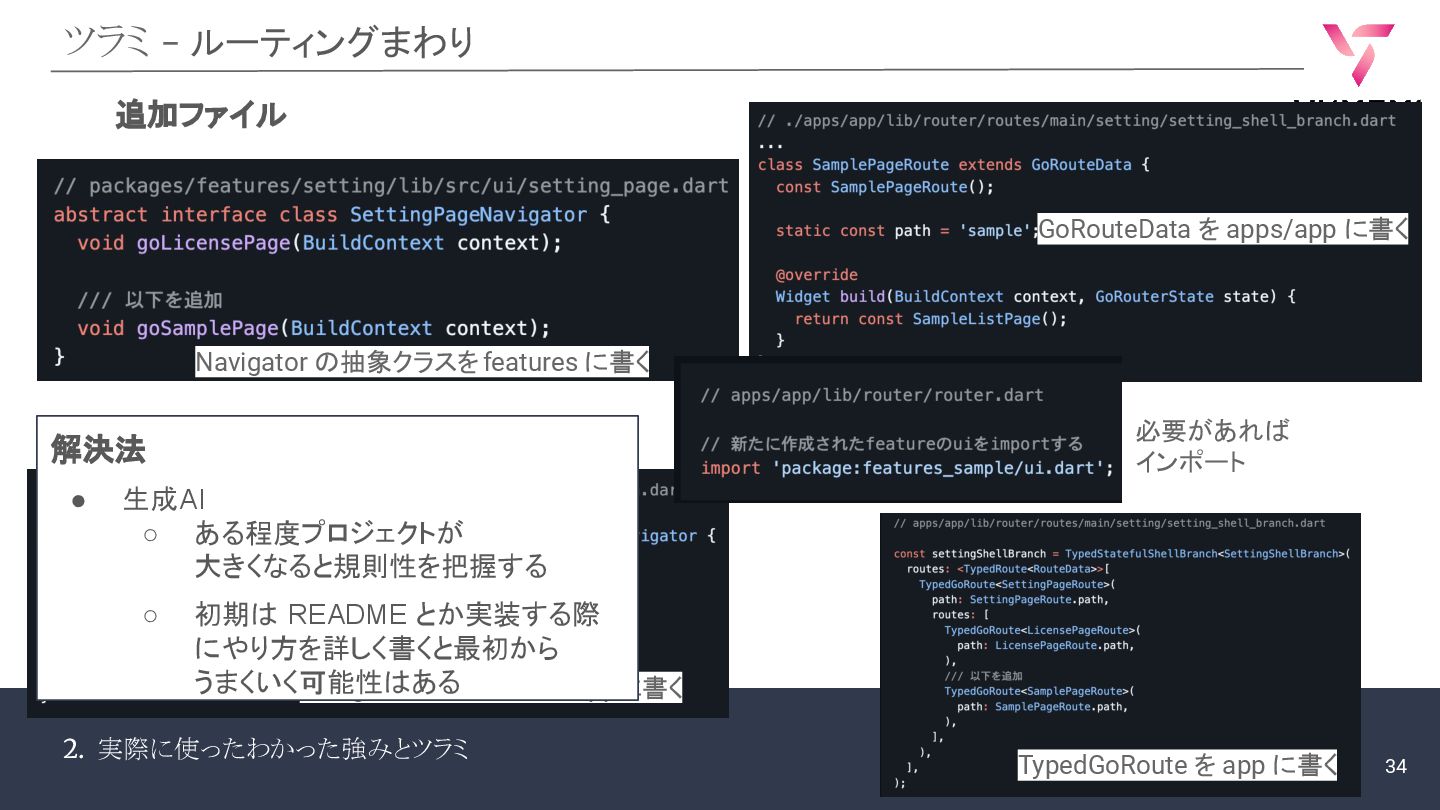
Task: Click 'const settingShellBranch = TypedStatefulShellBranch' line
Action: point(1122,553)
